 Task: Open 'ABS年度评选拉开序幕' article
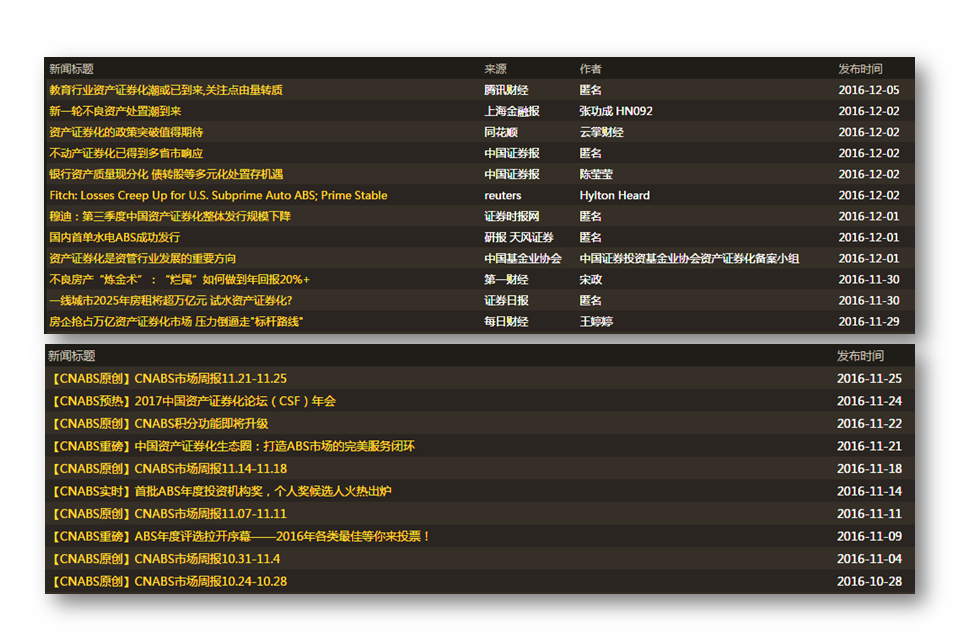(x=240, y=536)
